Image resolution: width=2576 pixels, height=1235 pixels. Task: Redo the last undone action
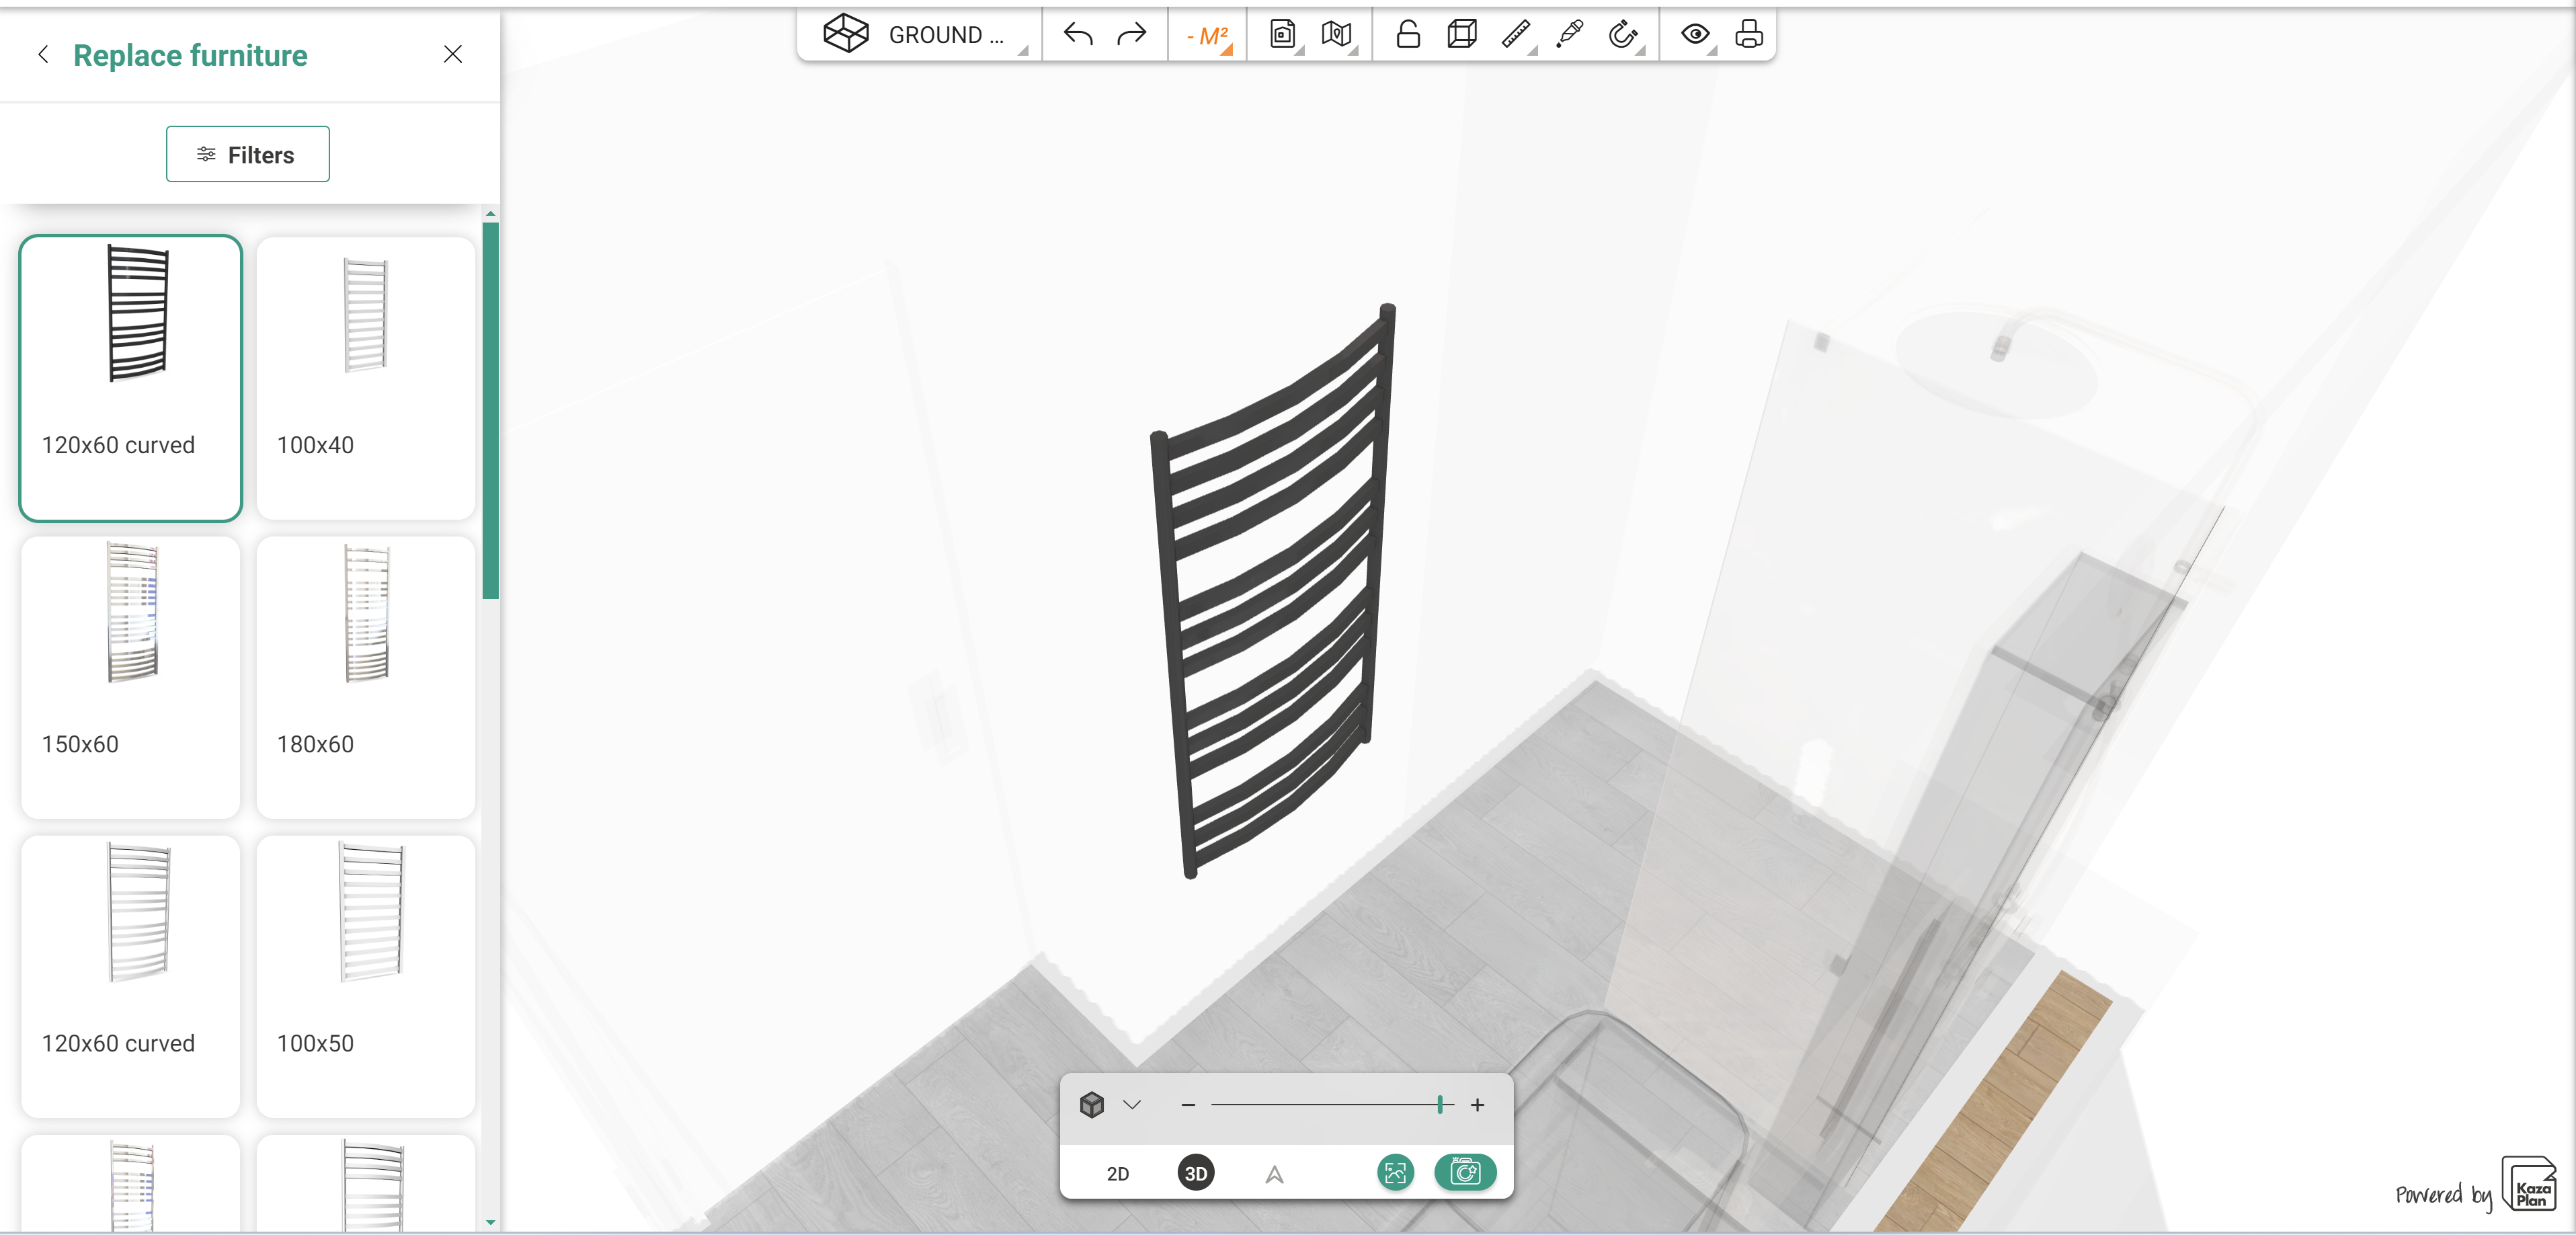pos(1131,35)
